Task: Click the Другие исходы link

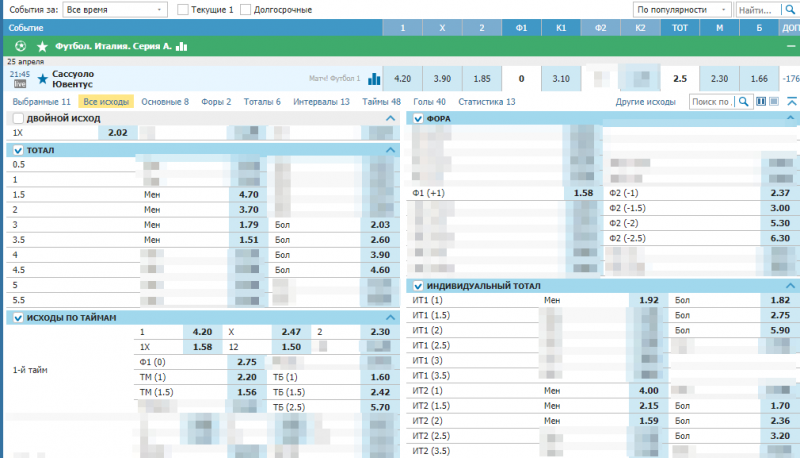Action: click(646, 102)
